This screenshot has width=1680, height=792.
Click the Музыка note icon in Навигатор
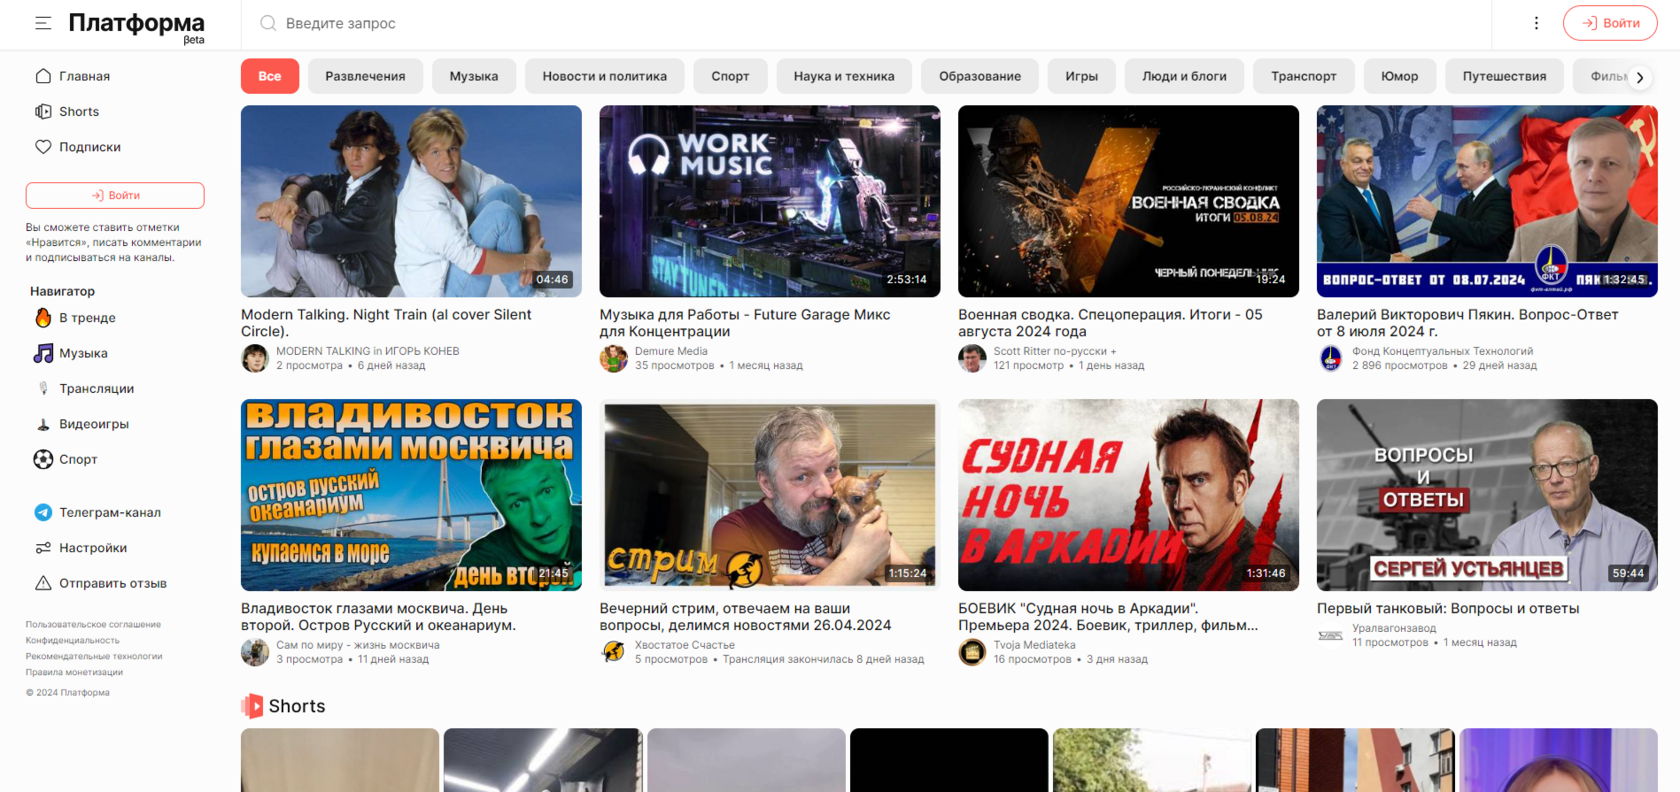point(43,353)
